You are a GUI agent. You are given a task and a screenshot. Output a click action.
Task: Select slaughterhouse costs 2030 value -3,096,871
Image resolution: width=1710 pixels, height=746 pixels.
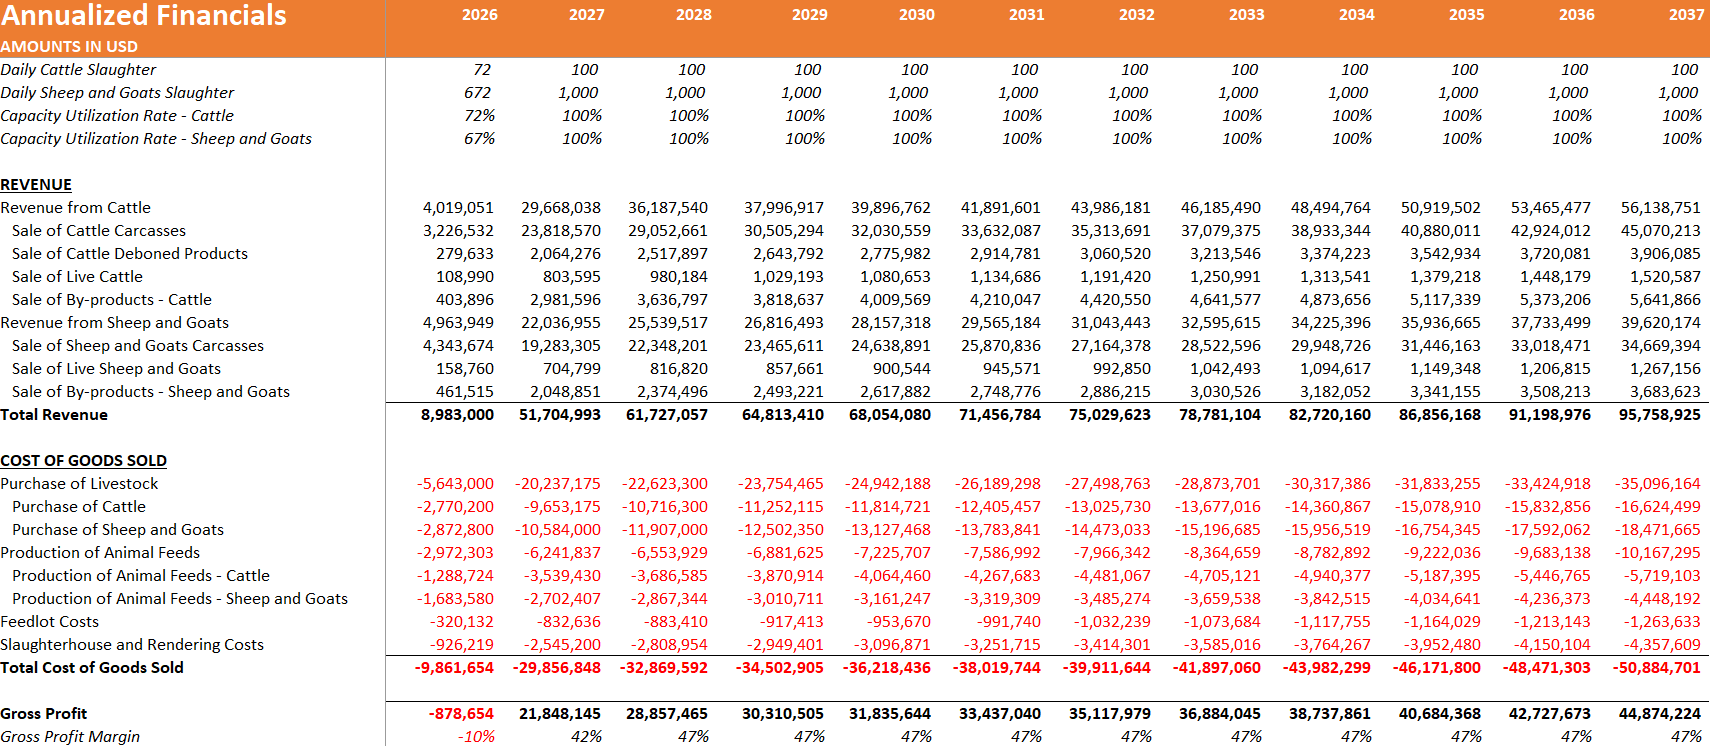[x=892, y=644]
